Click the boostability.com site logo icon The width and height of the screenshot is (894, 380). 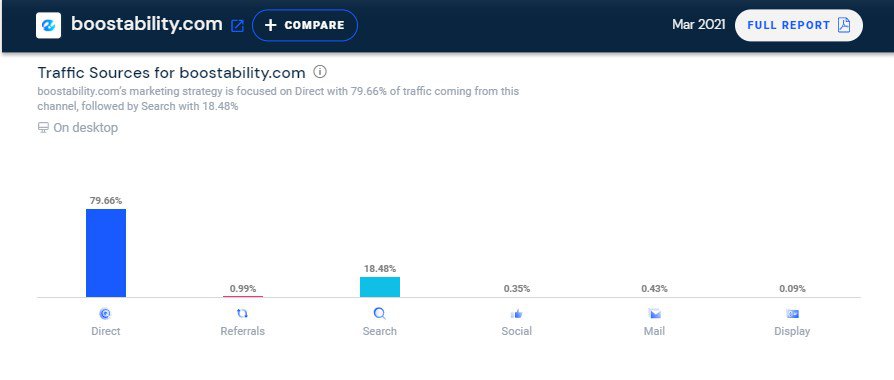click(x=48, y=26)
